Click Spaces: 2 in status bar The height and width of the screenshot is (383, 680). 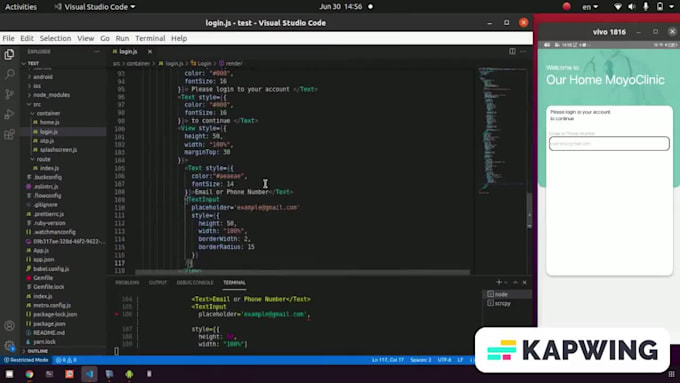tap(421, 360)
